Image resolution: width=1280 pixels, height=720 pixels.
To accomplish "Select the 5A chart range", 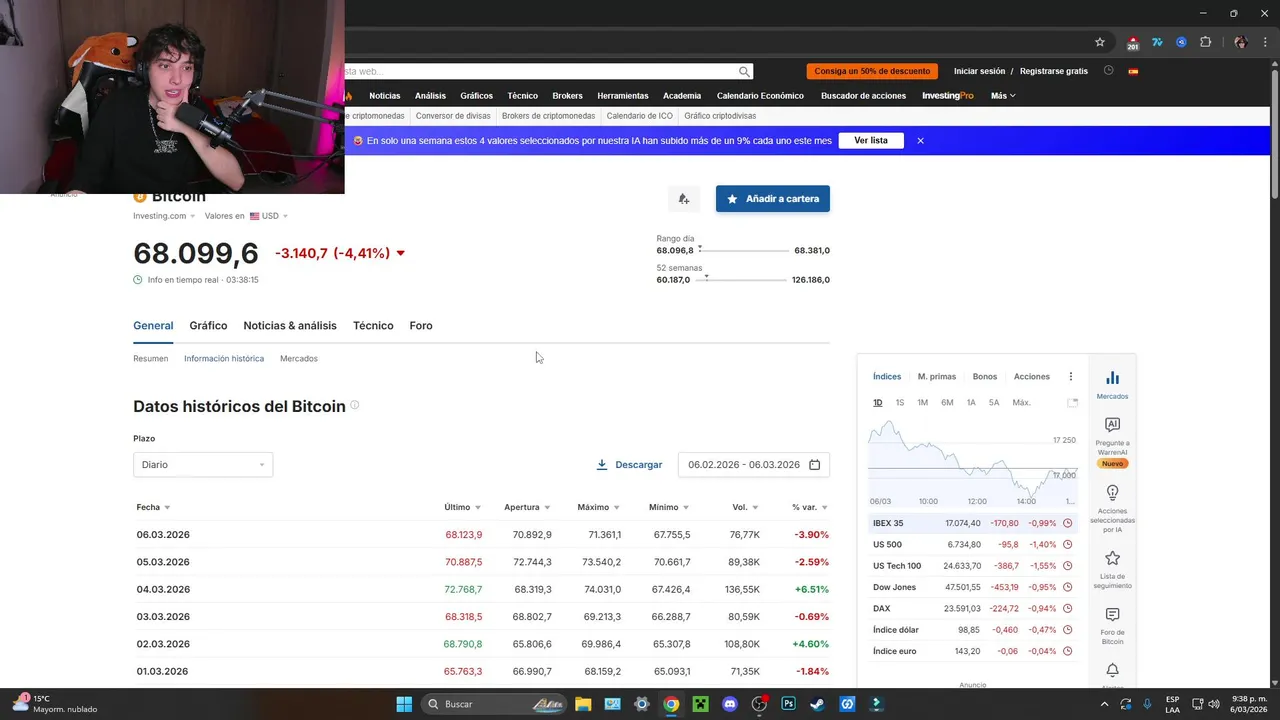I will (x=994, y=402).
